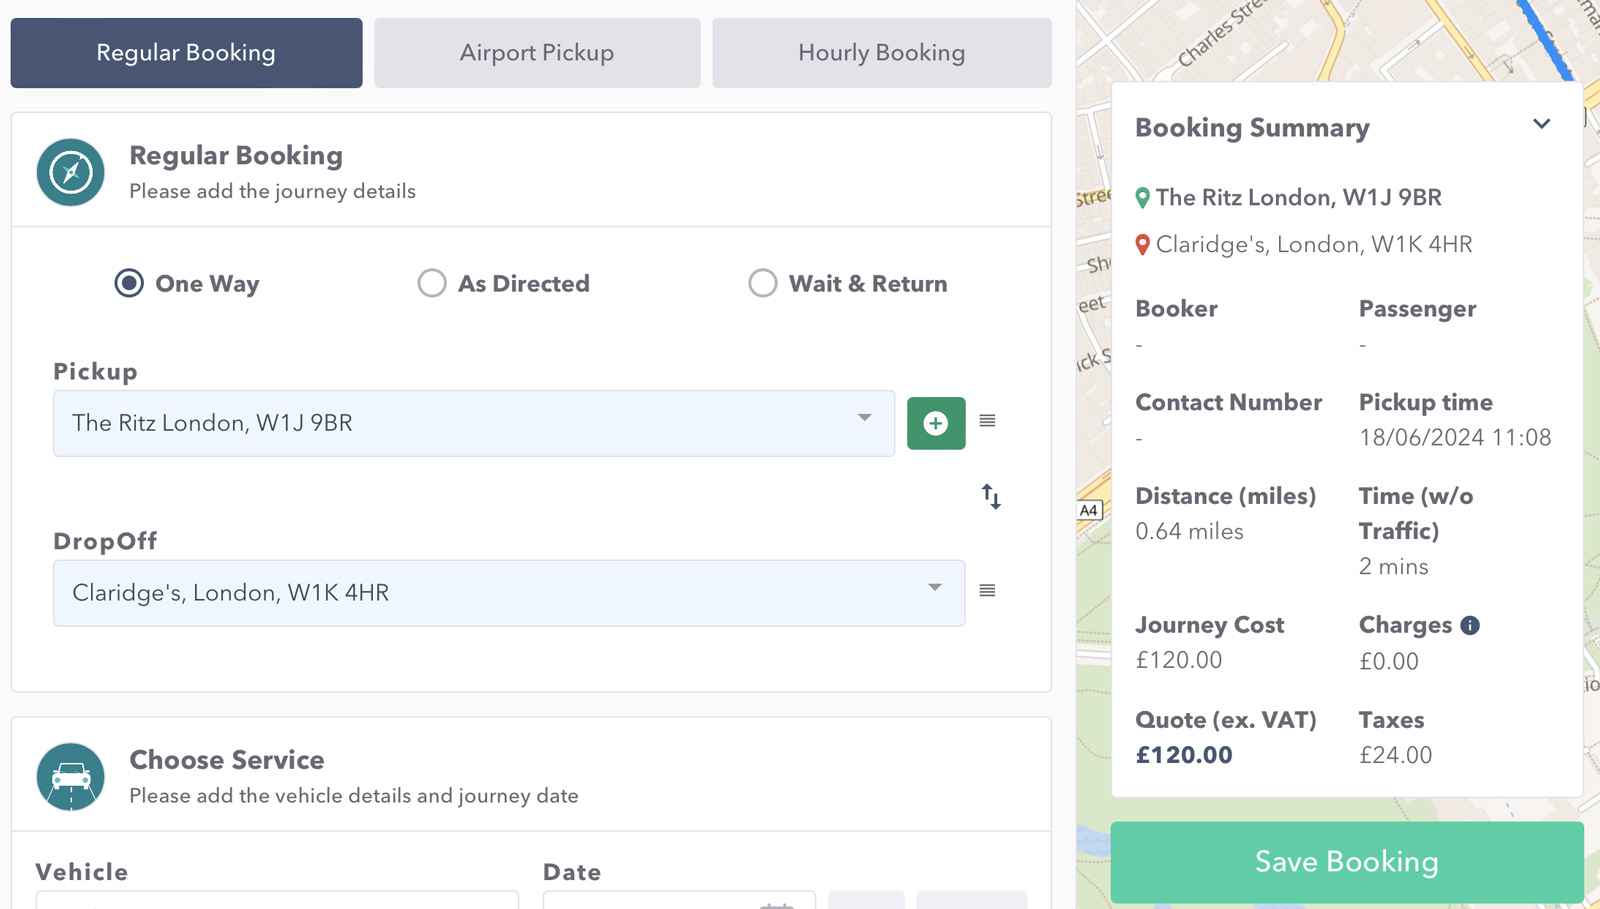Switch to the Hourly Booking tab
This screenshot has height=909, width=1600.
click(881, 52)
